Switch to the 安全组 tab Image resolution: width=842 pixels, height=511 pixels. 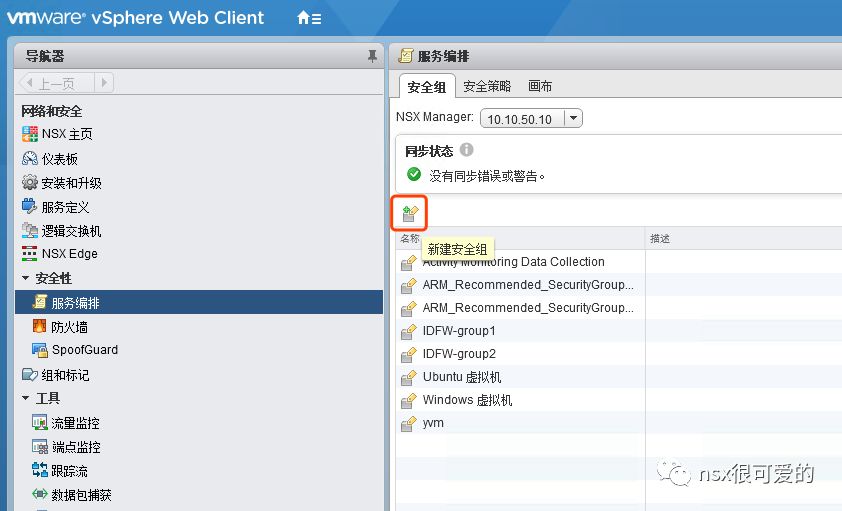point(427,86)
